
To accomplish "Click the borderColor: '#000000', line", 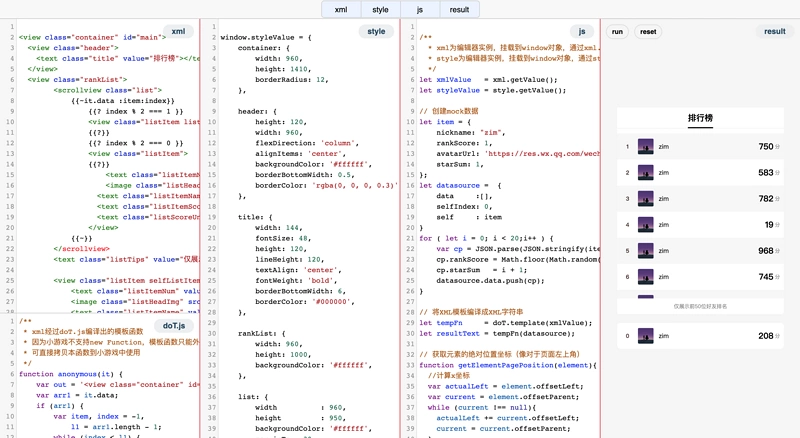I will [x=305, y=302].
